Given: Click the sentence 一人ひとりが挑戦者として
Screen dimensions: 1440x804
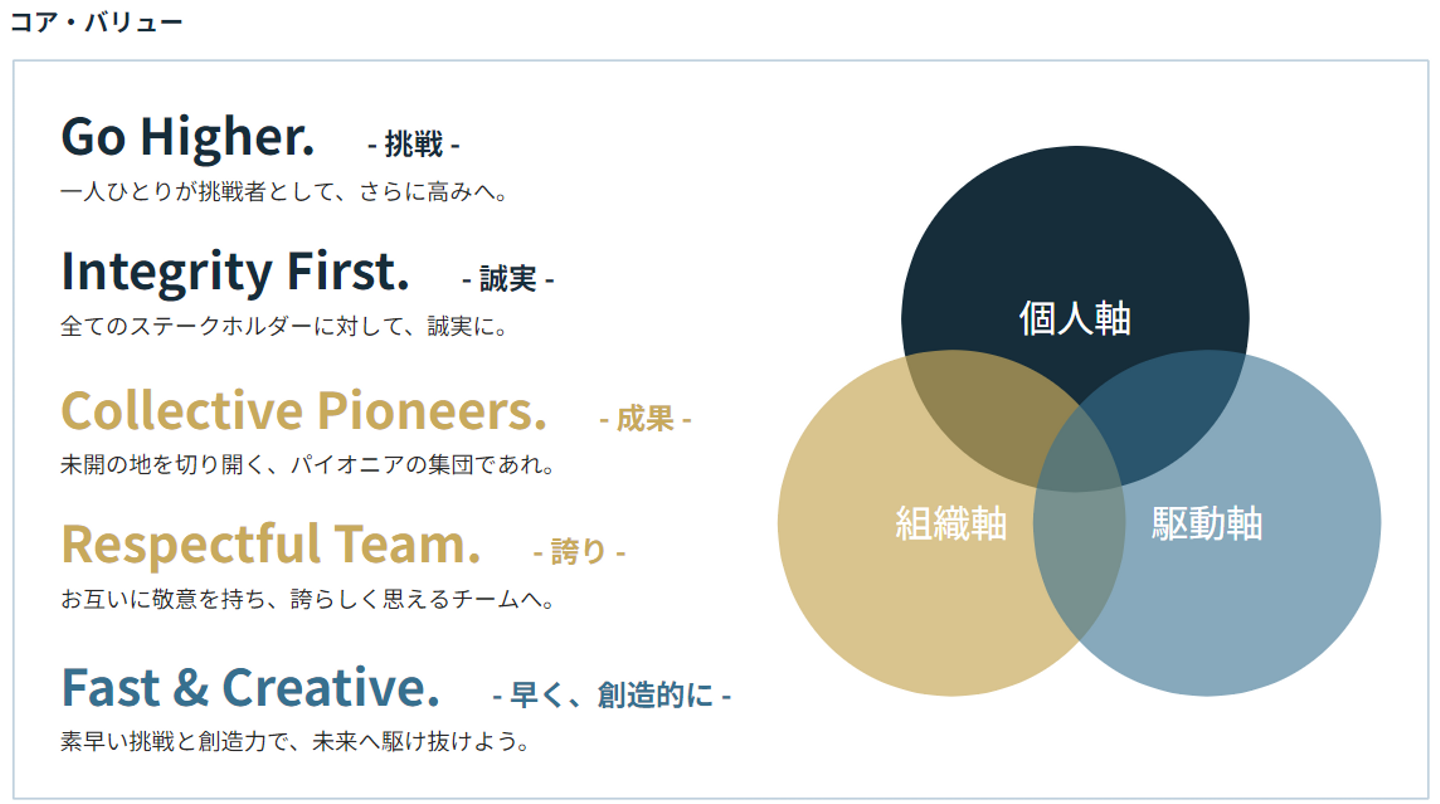Looking at the screenshot, I should point(285,191).
